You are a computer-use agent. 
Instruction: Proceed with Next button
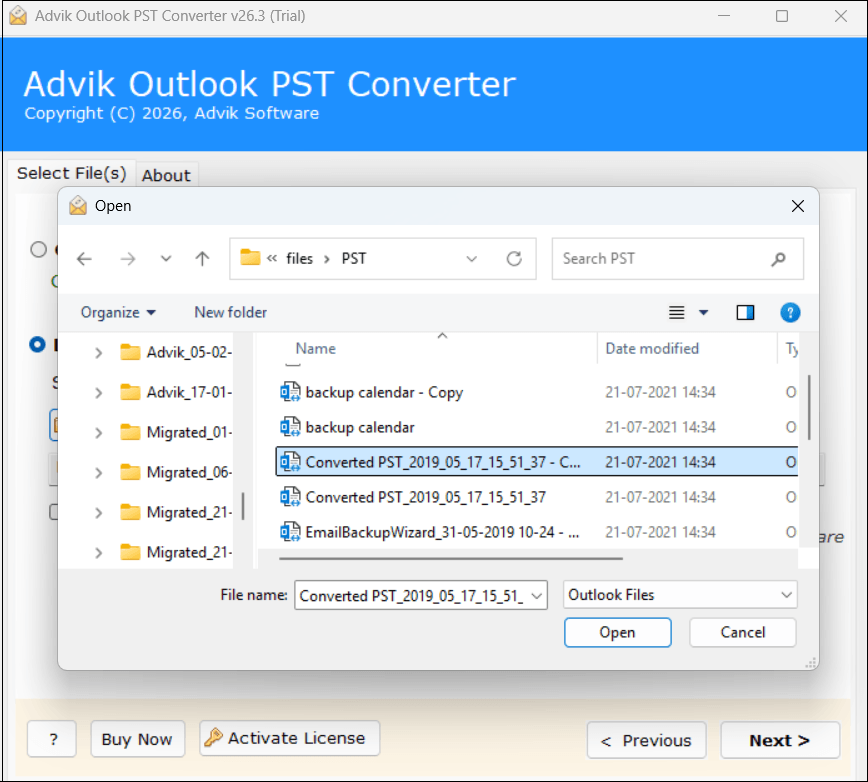point(780,740)
